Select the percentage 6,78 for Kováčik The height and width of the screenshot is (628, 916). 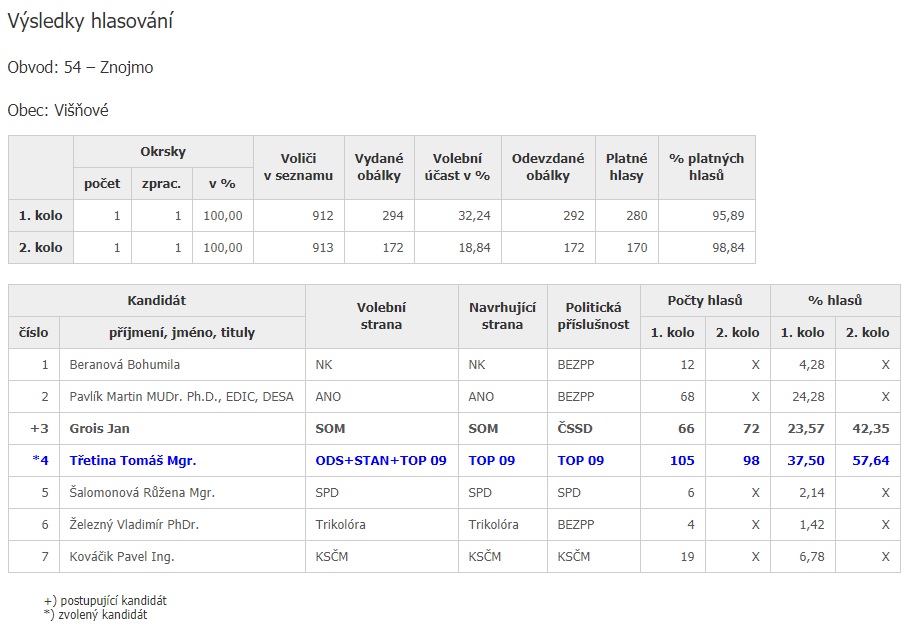tap(811, 557)
